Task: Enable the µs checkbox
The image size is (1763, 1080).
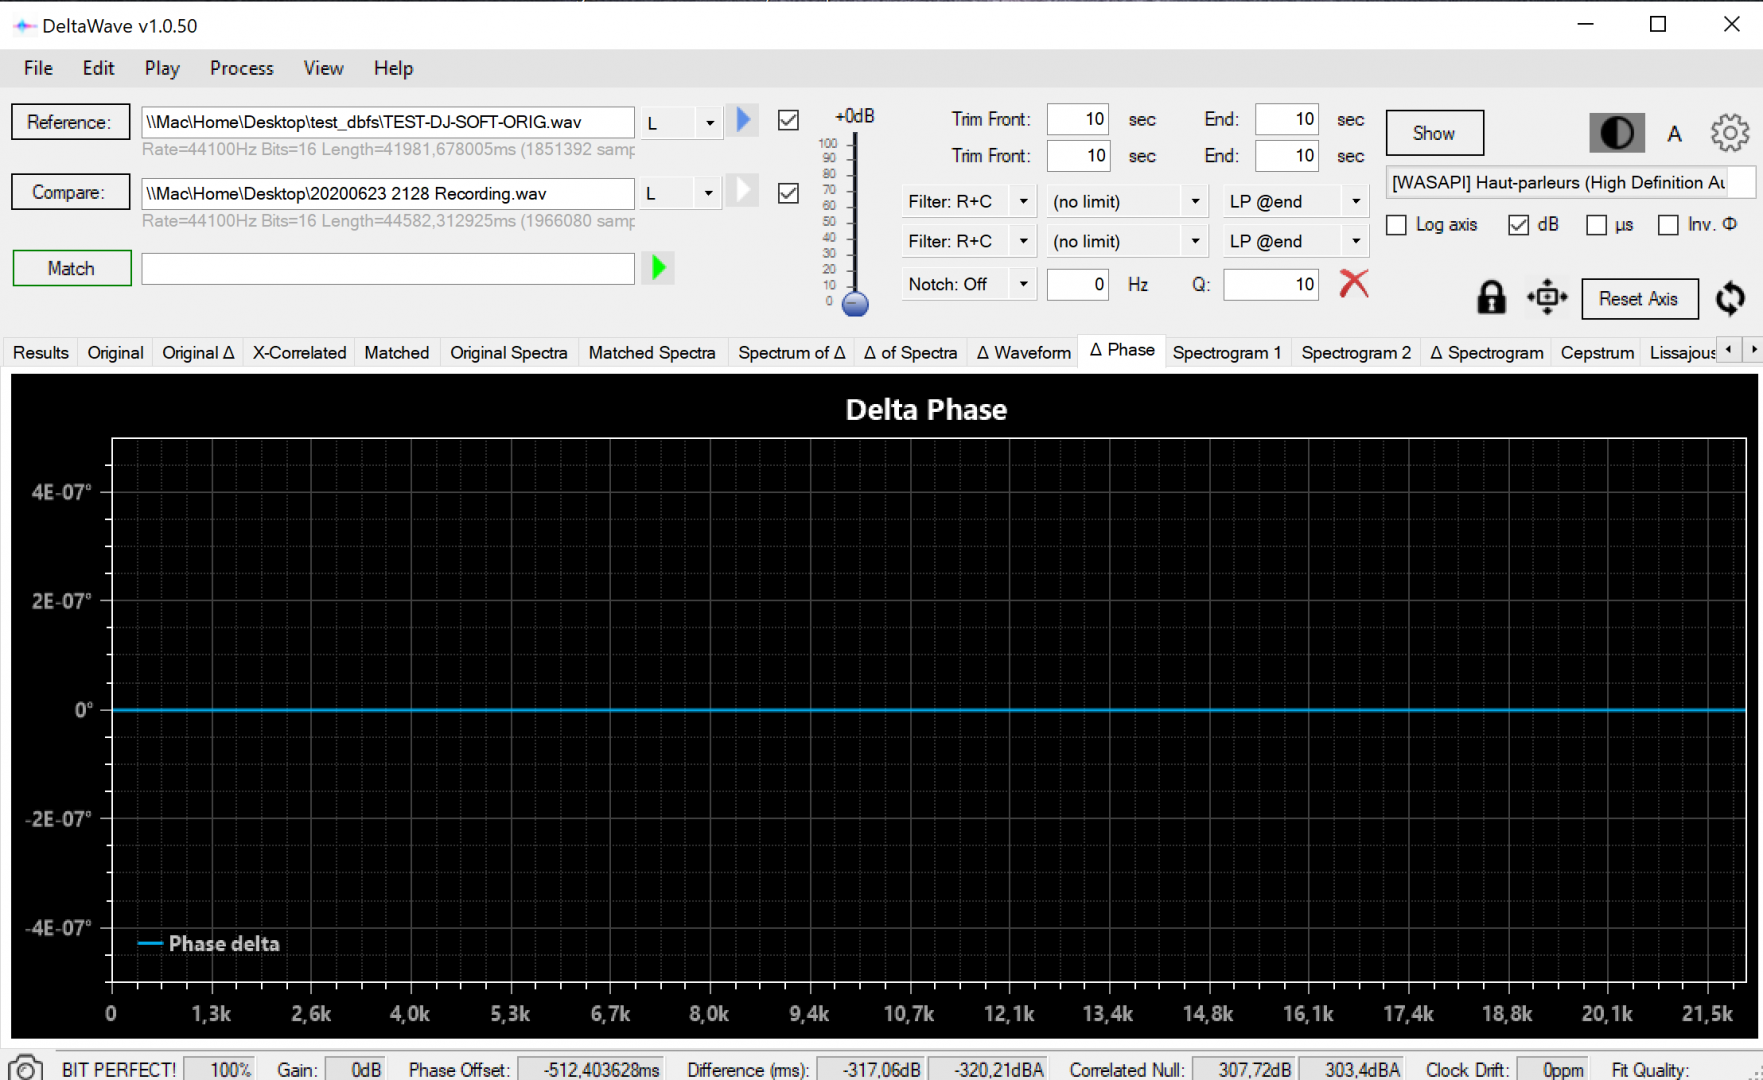Action: point(1597,225)
